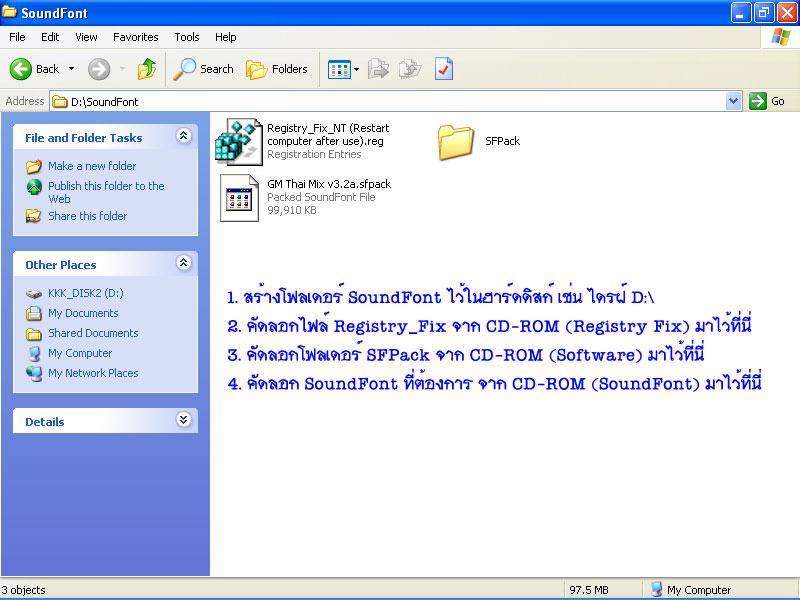Click the Move To toolbar icon
The image size is (800, 600).
(x=378, y=69)
